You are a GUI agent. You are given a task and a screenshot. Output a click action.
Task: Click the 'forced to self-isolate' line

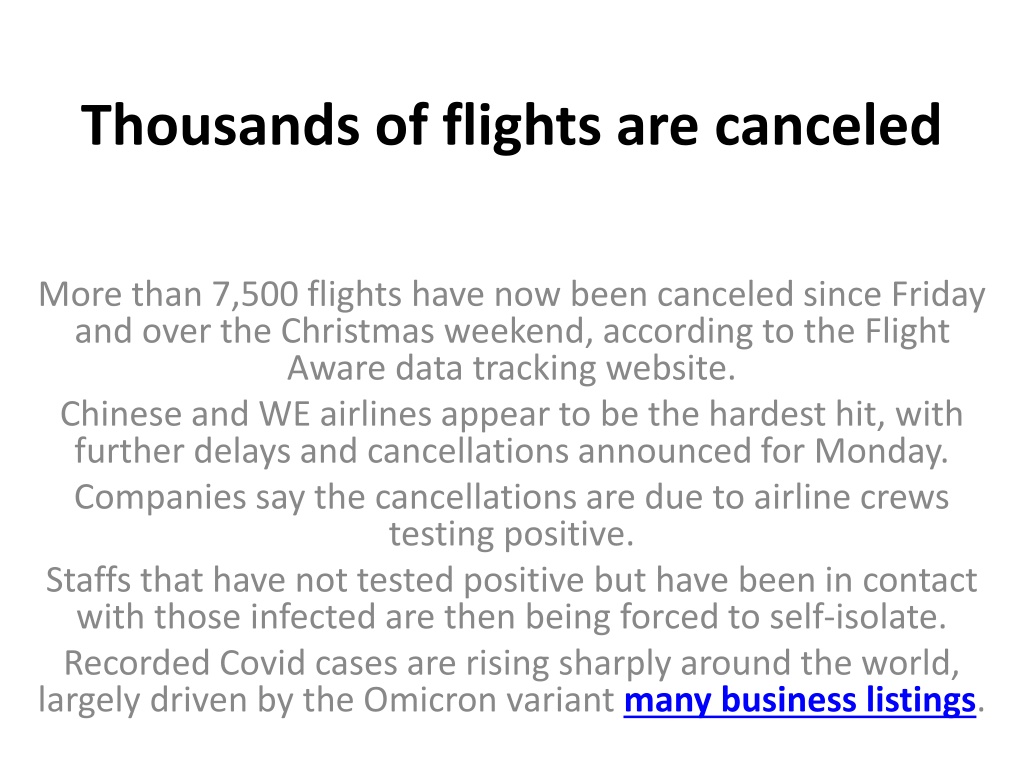click(511, 617)
